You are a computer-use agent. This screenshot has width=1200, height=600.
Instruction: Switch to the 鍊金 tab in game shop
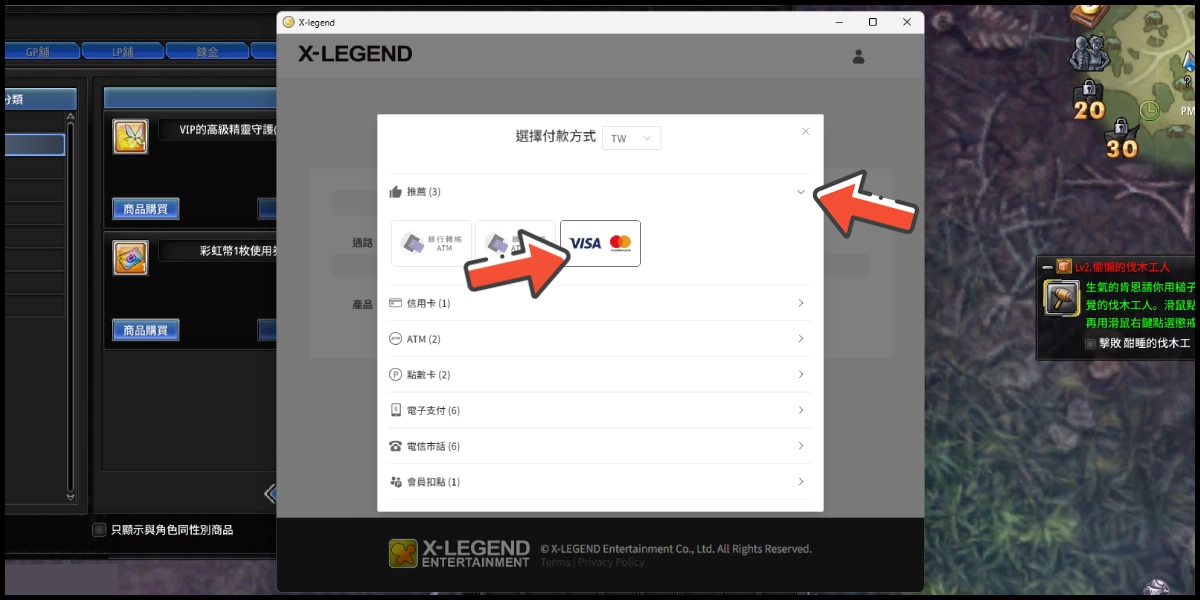[207, 51]
